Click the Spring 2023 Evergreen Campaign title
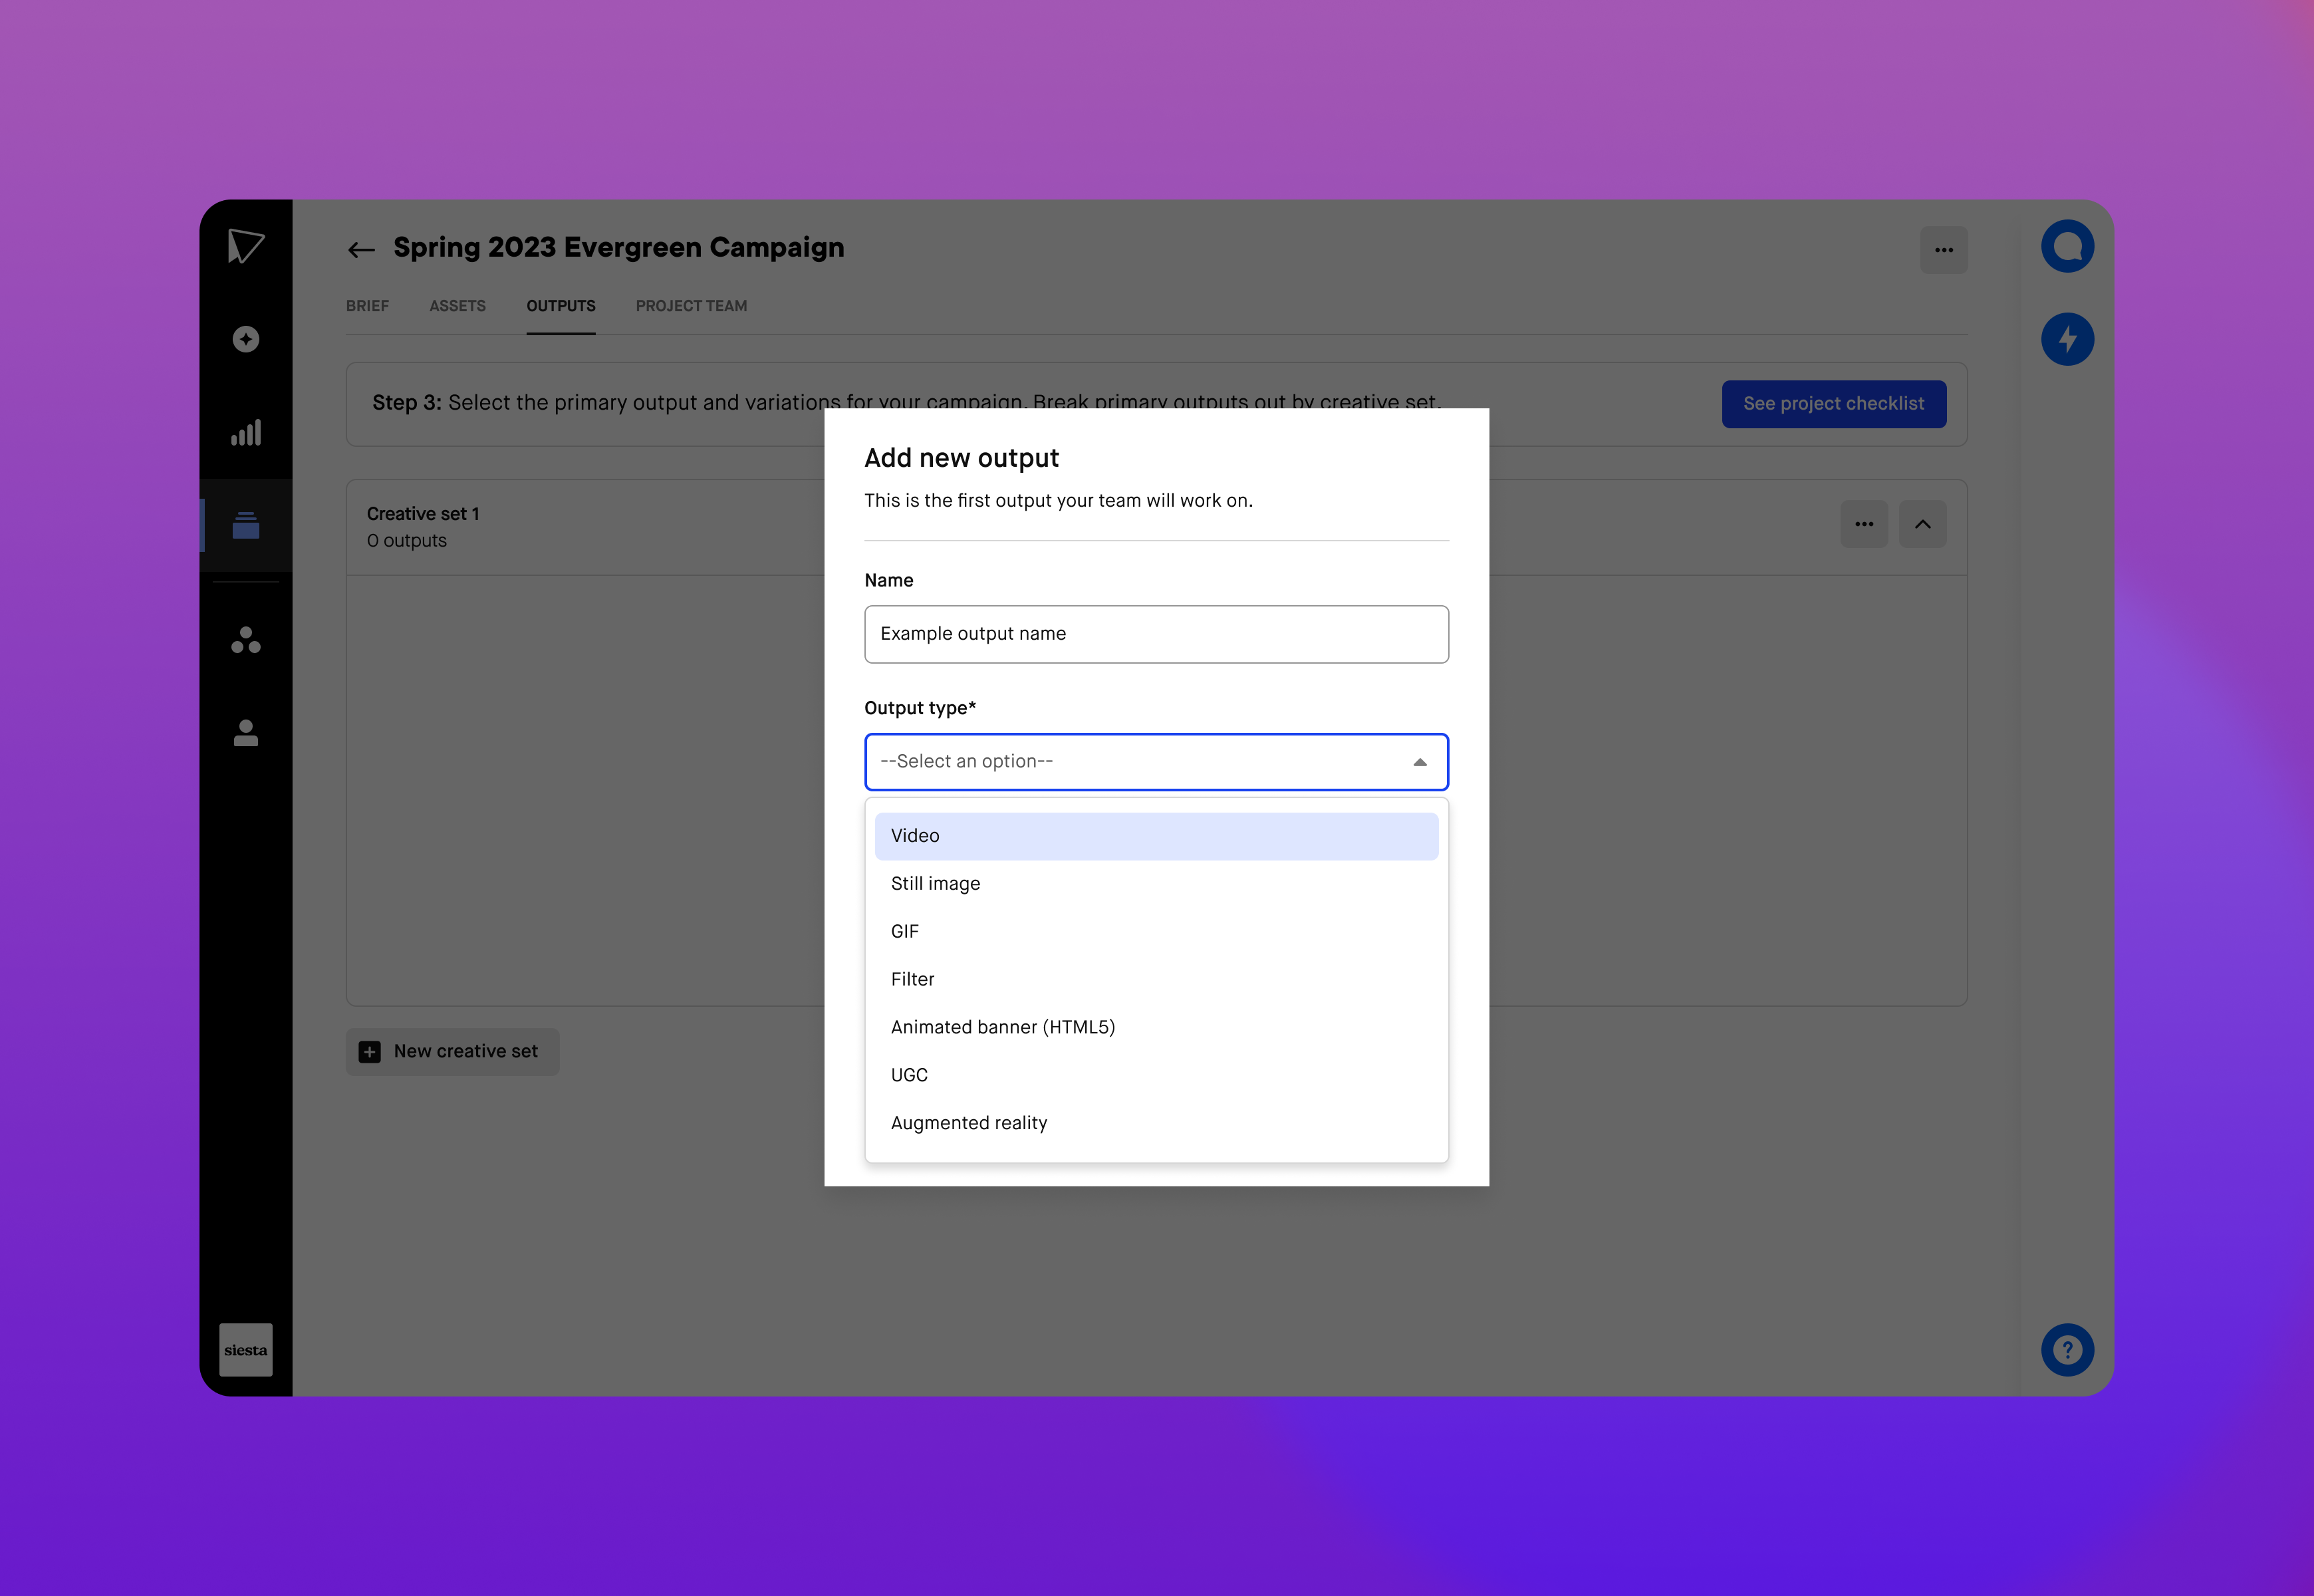The height and width of the screenshot is (1596, 2314). pos(618,248)
